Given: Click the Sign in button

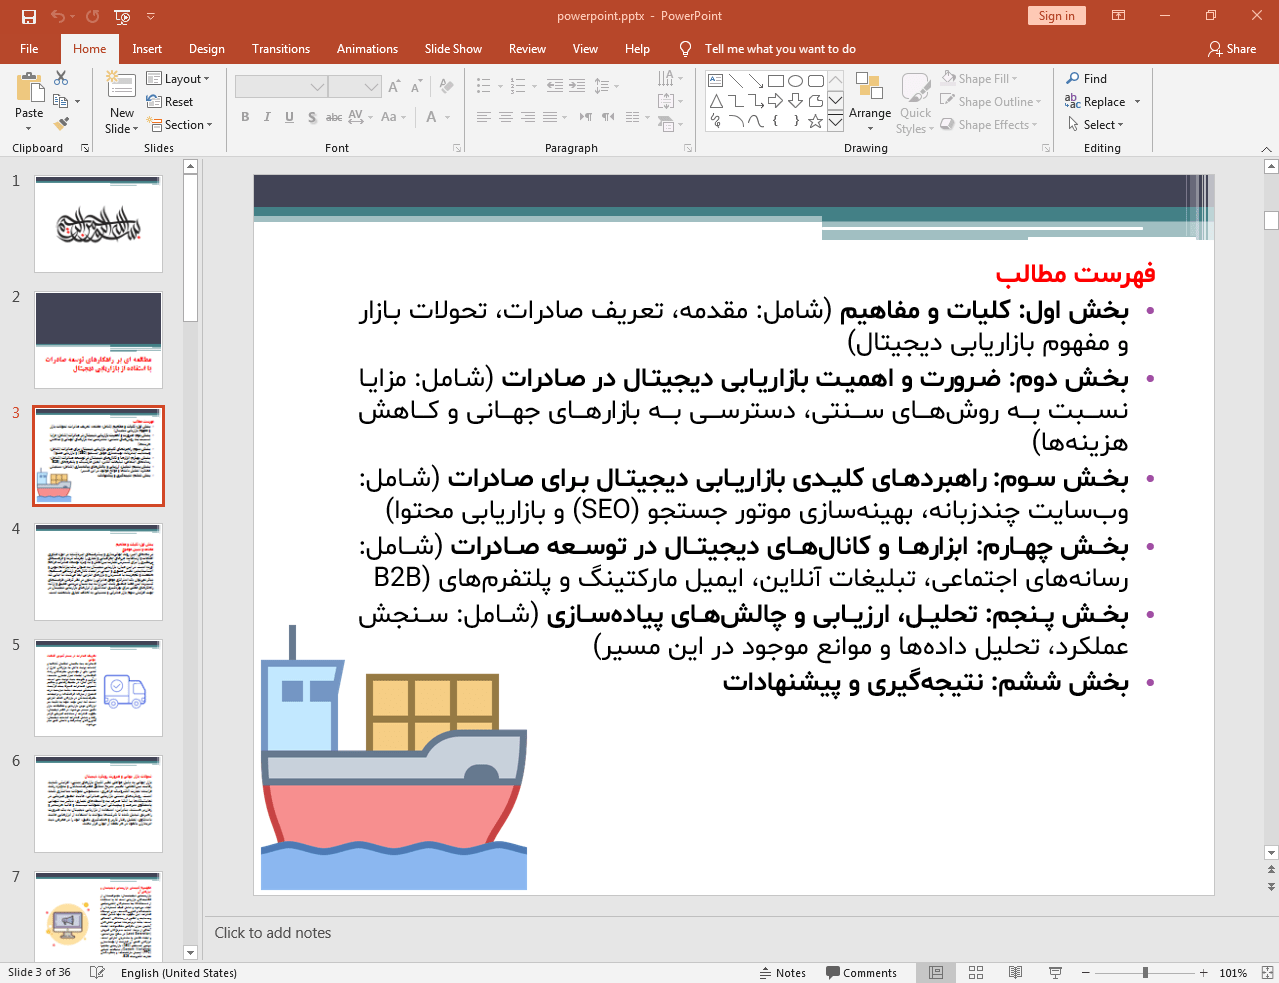Looking at the screenshot, I should coord(1056,15).
